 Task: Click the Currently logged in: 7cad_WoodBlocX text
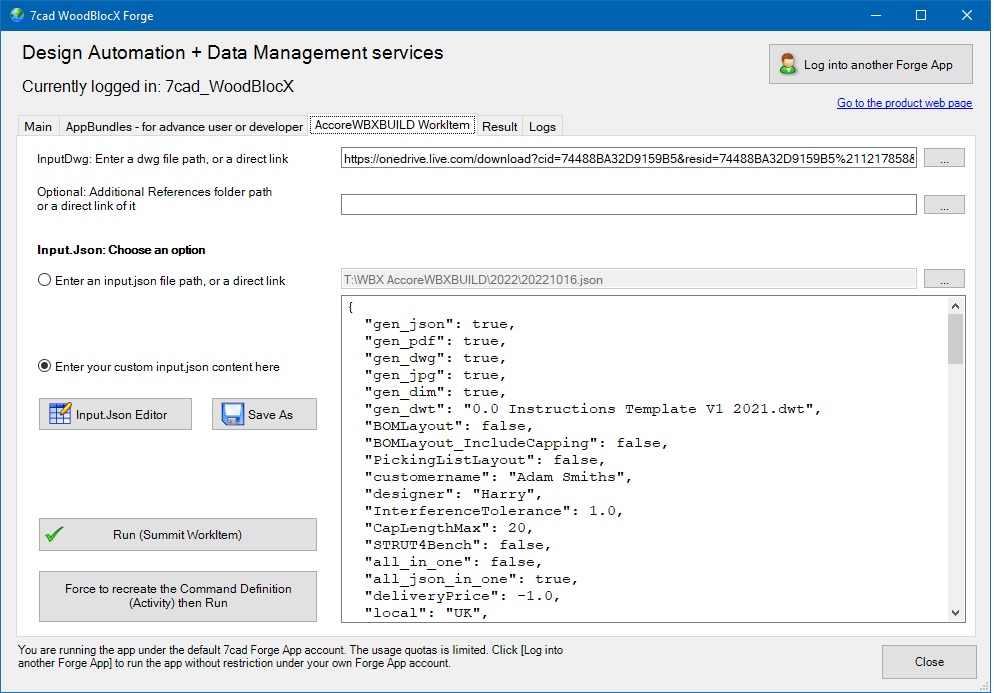click(158, 86)
